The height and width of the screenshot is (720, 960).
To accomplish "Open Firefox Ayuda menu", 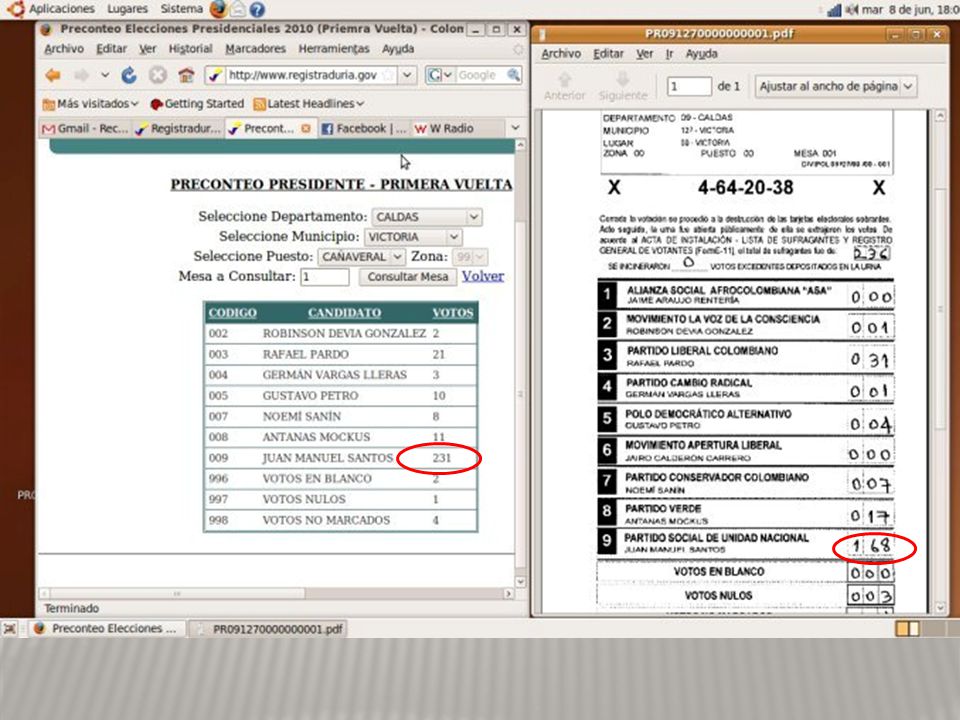I will [x=398, y=49].
